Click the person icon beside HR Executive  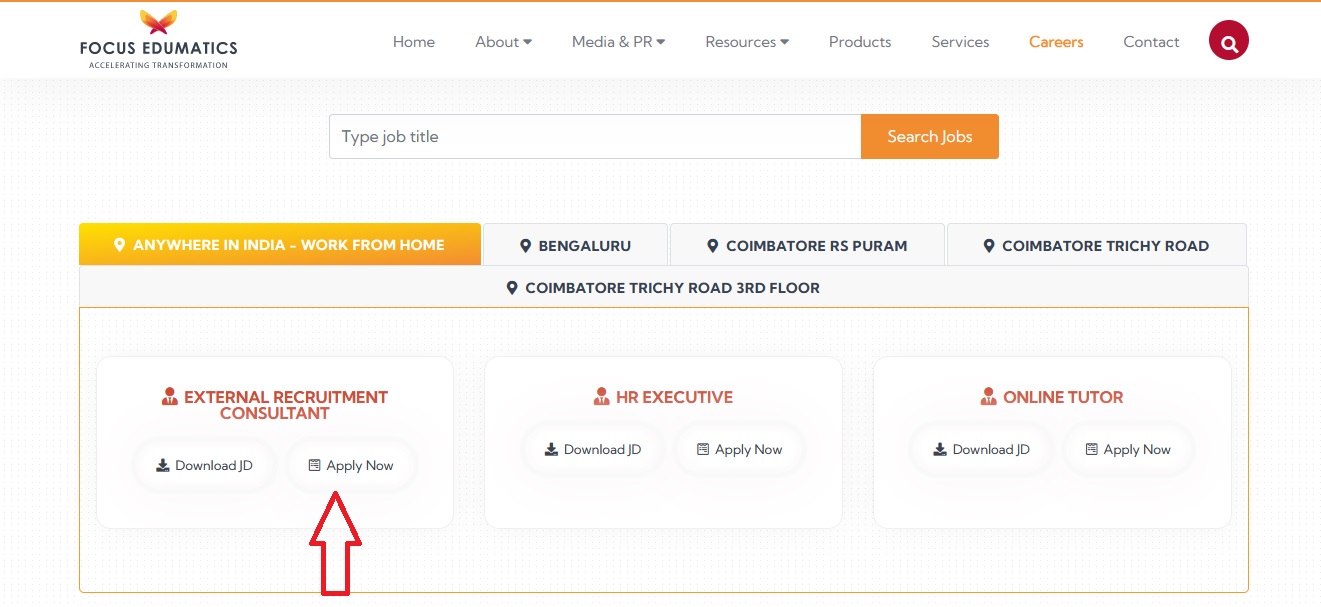(x=601, y=397)
